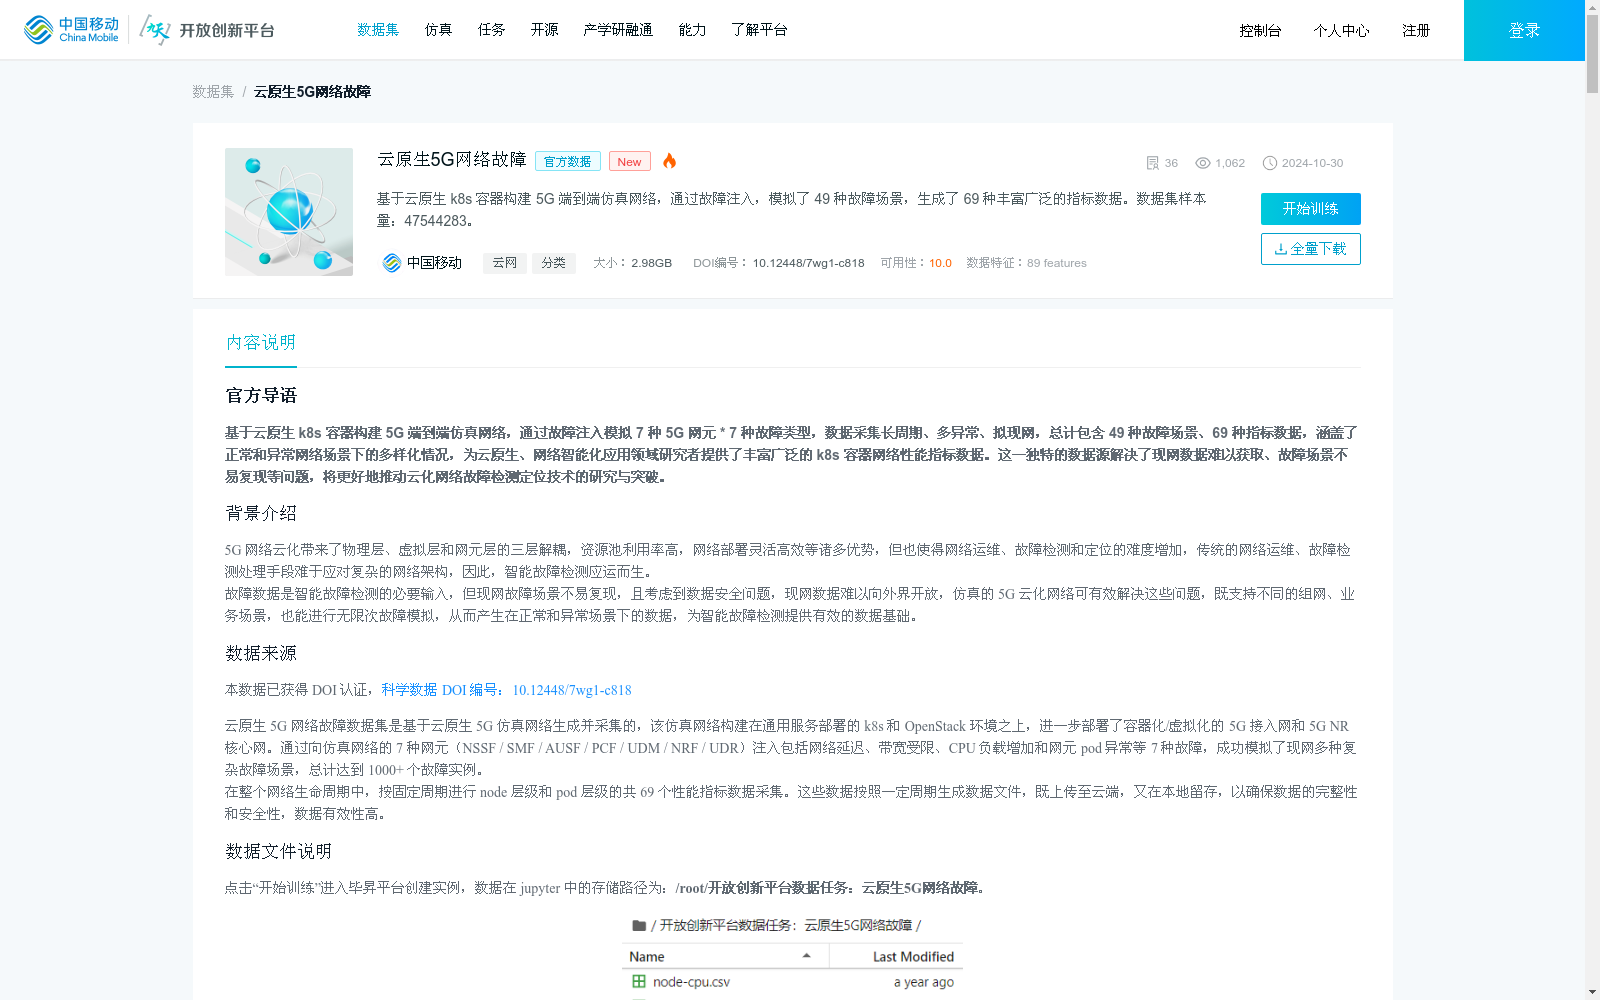This screenshot has height=1000, width=1600.
Task: Click the 'a year ago' modified value
Action: [924, 982]
